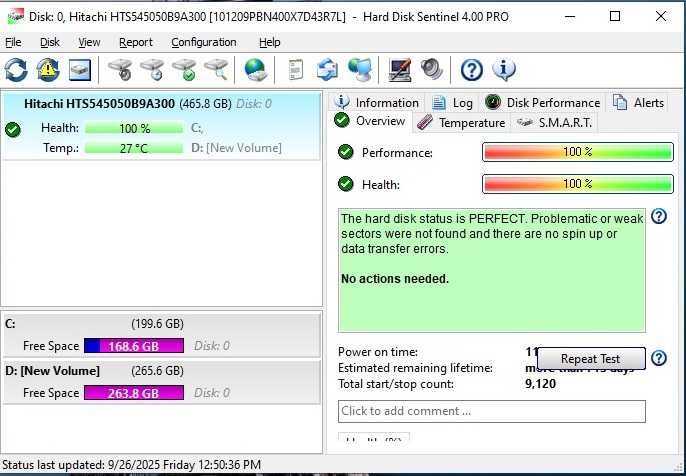Image resolution: width=686 pixels, height=476 pixels.
Task: Click the application icon in the title bar
Action: pyautogui.click(x=16, y=17)
